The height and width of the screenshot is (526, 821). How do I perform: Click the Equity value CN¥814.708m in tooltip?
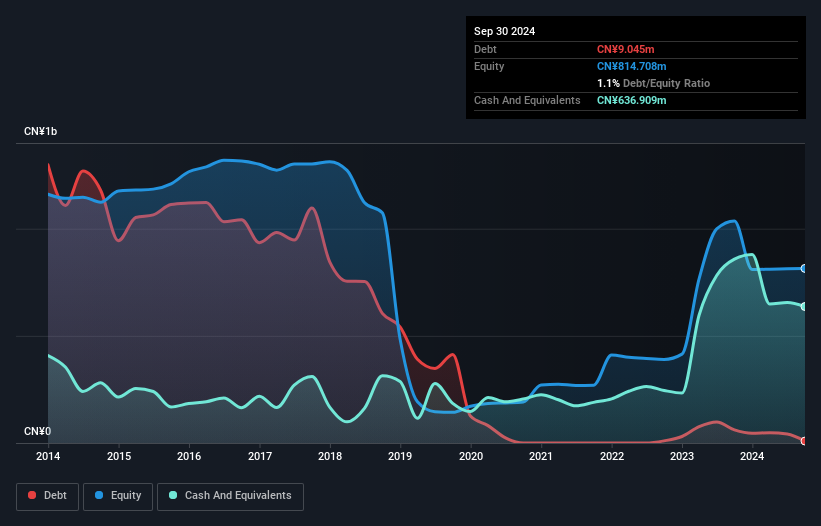point(631,66)
